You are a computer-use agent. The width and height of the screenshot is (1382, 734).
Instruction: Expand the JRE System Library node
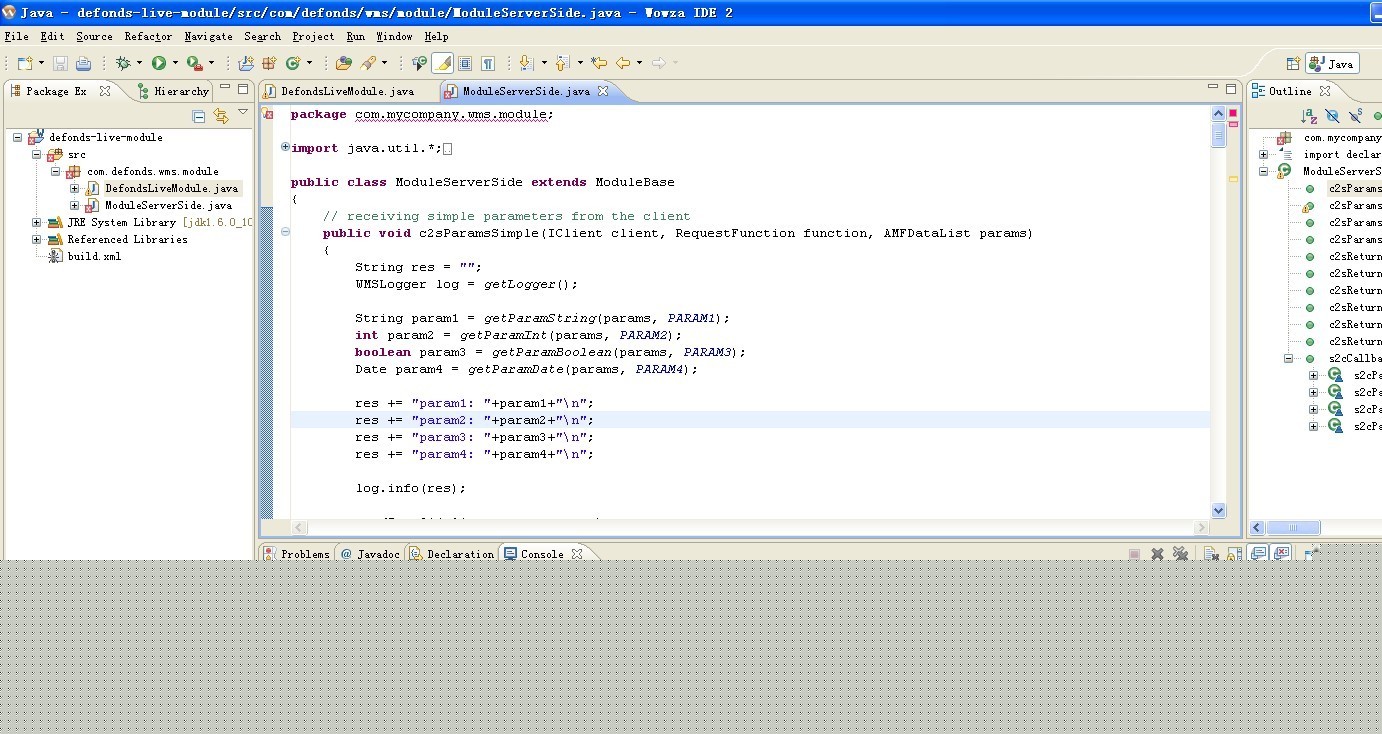37,222
